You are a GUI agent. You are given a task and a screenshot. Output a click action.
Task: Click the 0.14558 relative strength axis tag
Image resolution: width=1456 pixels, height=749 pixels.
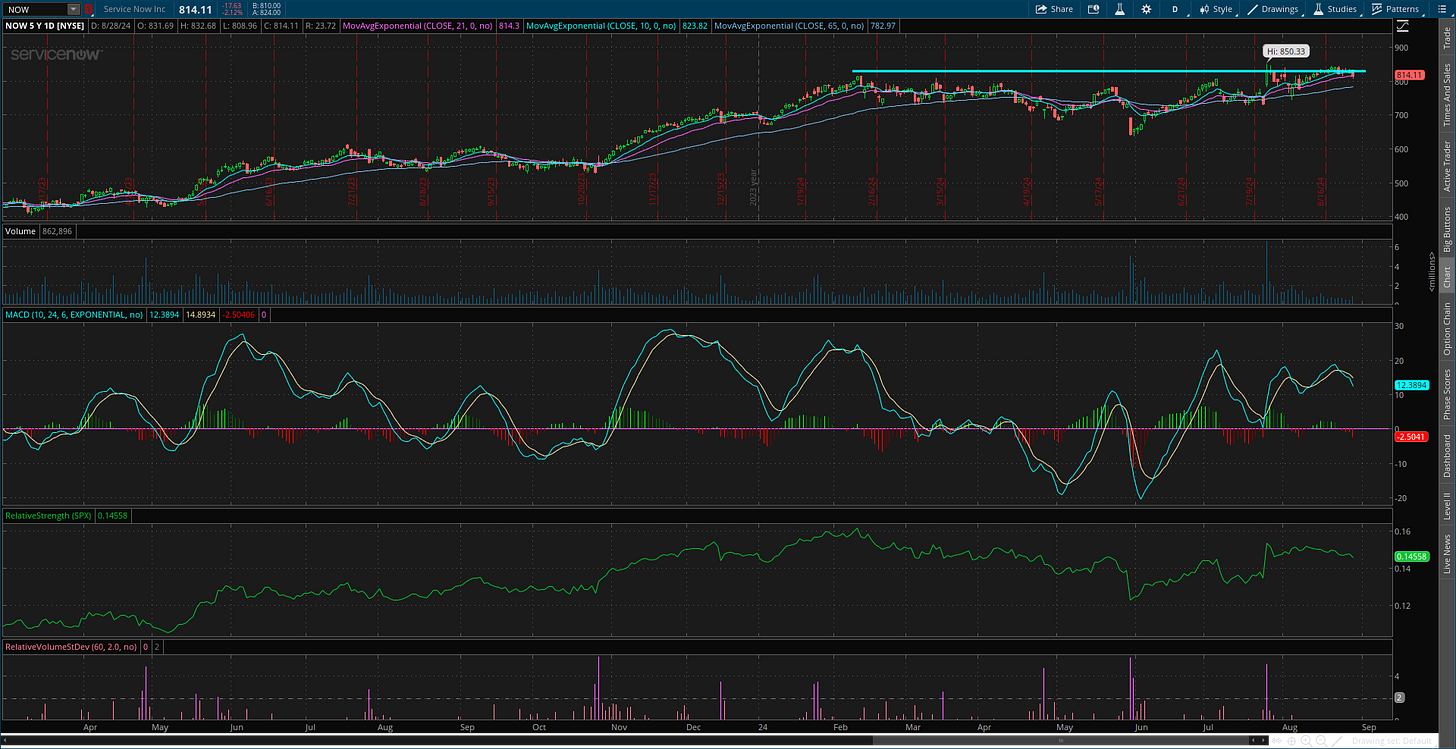pos(1410,557)
